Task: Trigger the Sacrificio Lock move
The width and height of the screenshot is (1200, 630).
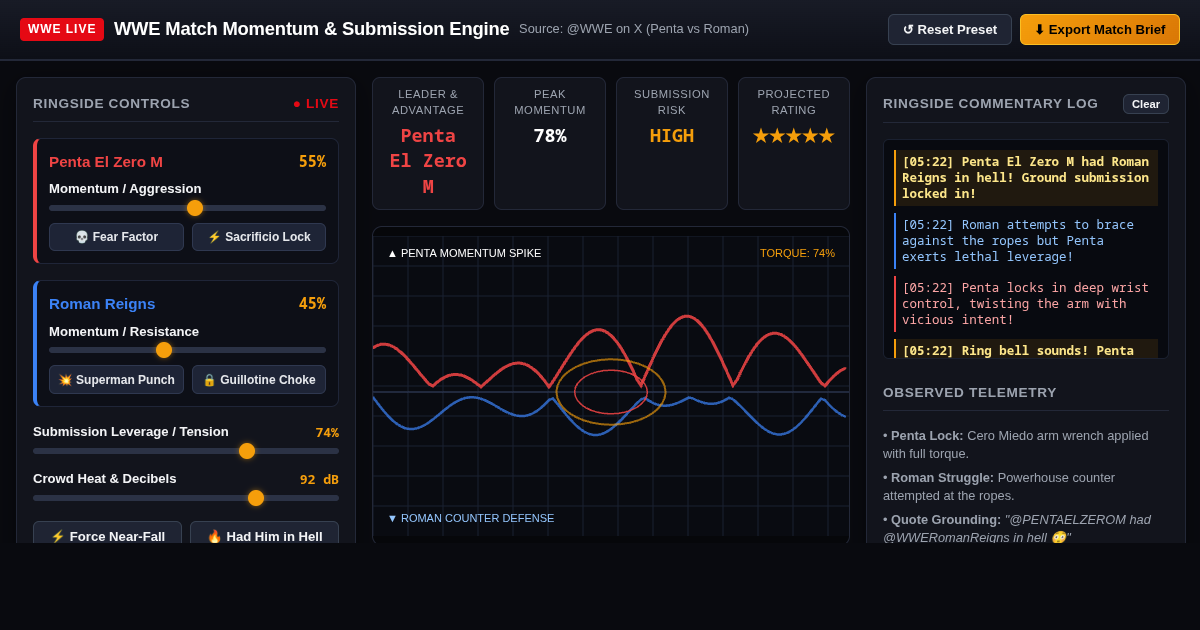Action: pos(259,237)
